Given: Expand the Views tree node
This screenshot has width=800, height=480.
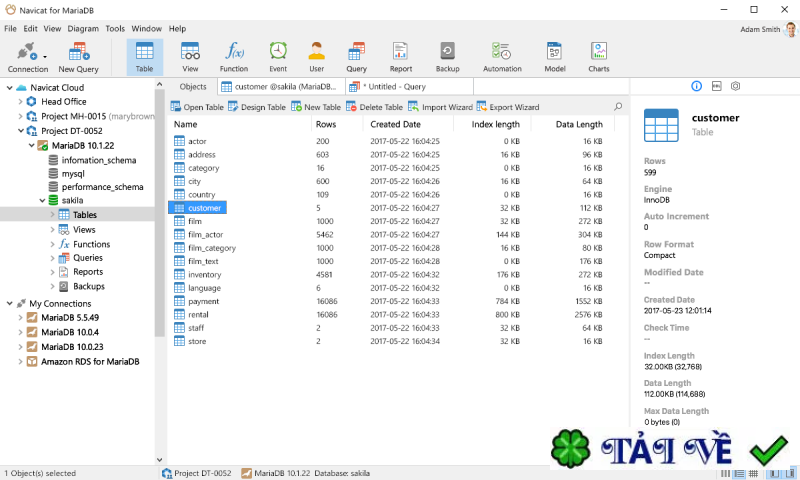Looking at the screenshot, I should pyautogui.click(x=52, y=230).
